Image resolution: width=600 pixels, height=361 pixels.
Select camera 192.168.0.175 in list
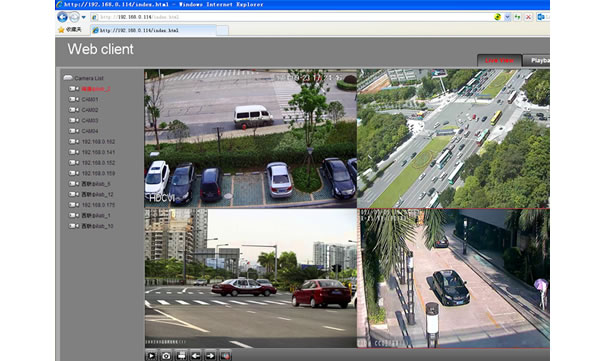(x=98, y=205)
